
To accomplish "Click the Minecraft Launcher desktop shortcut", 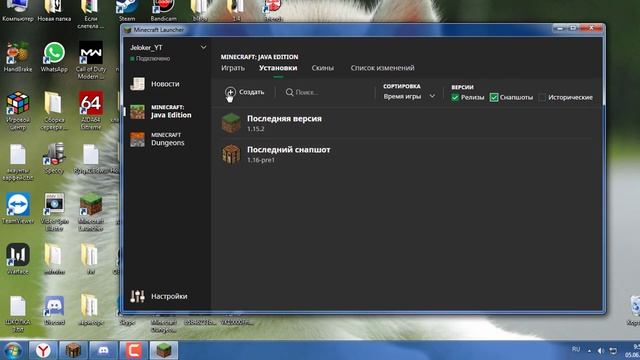I will (x=91, y=212).
